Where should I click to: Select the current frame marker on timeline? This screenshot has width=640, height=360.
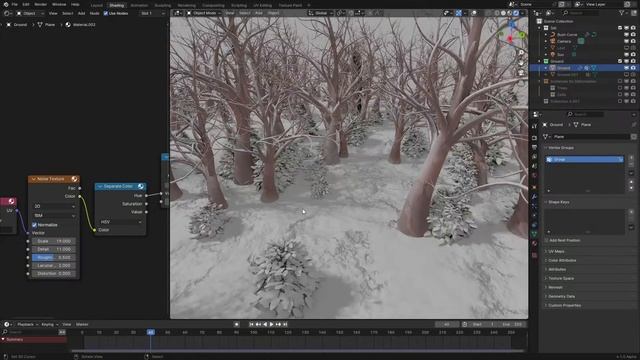[151, 332]
